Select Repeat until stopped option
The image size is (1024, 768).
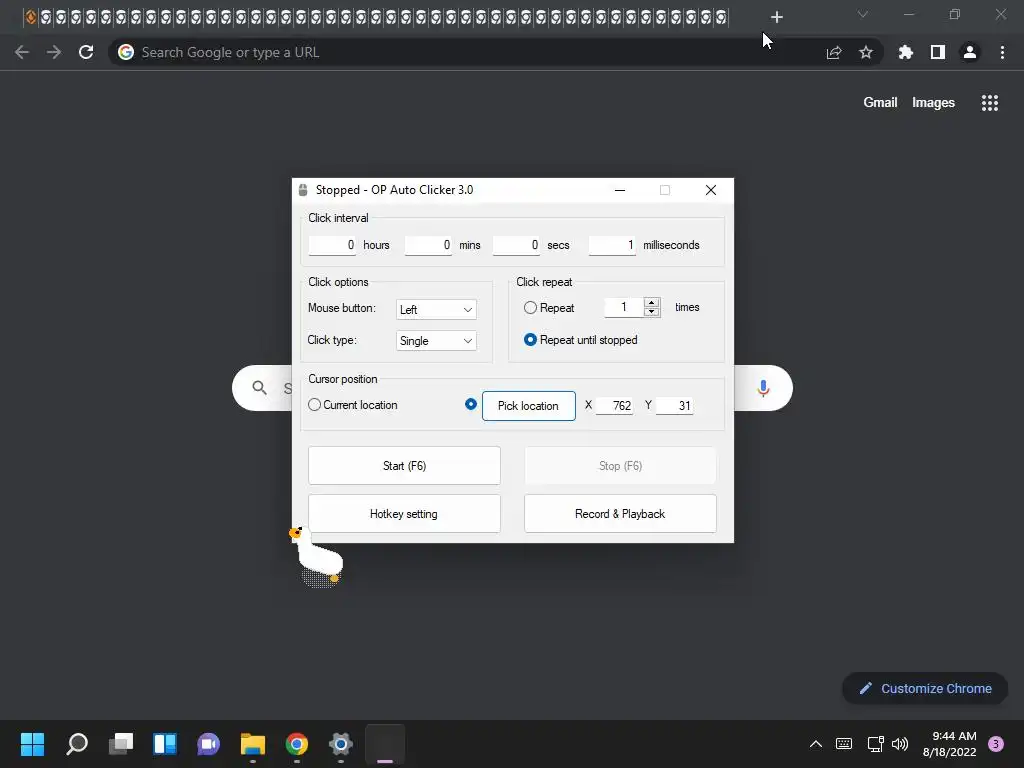530,340
